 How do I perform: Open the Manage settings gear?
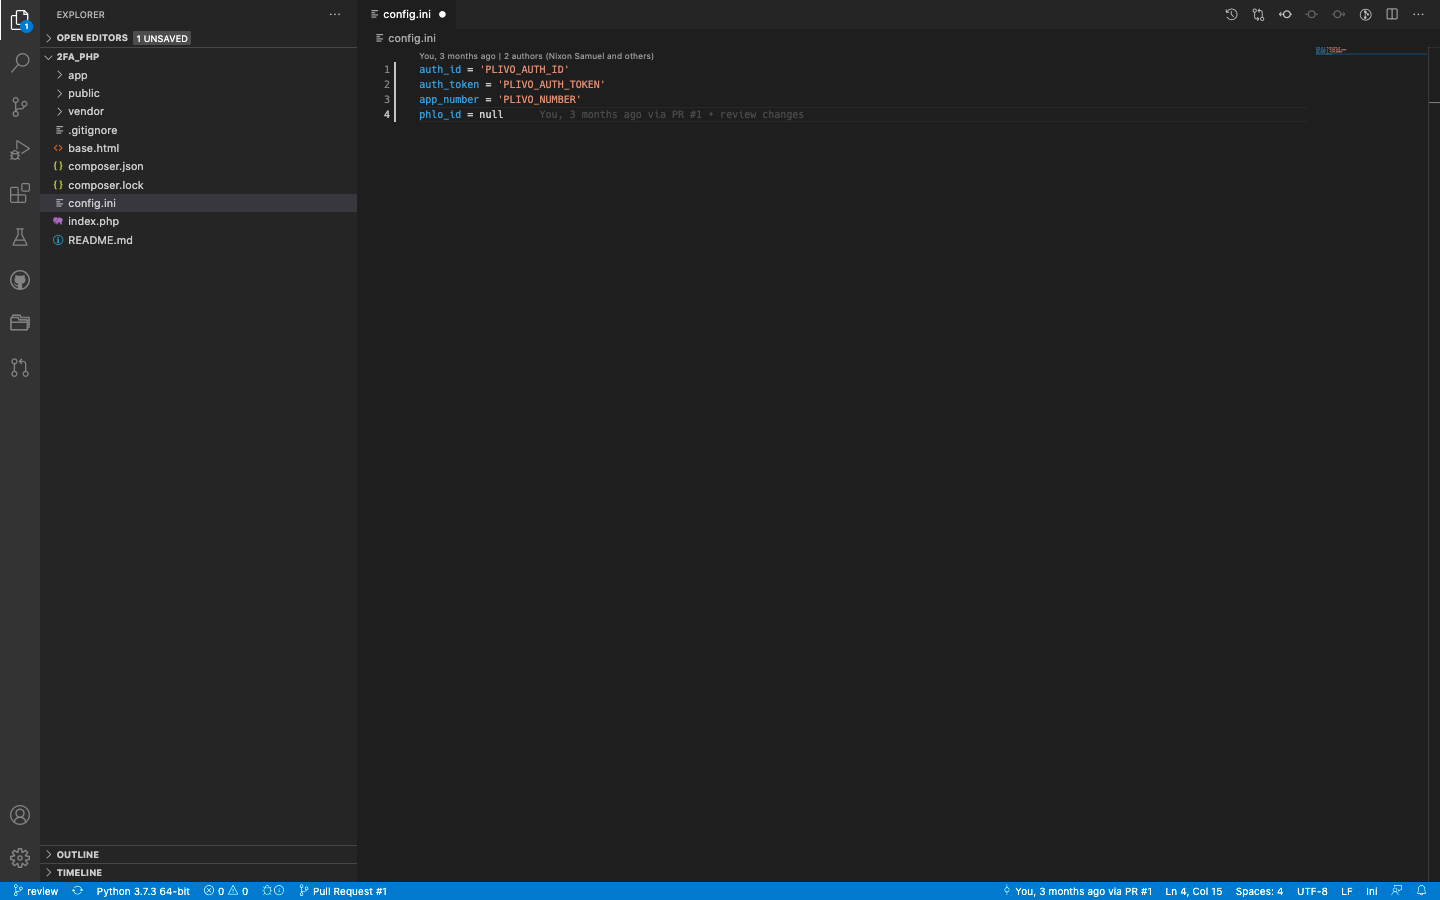tap(20, 857)
